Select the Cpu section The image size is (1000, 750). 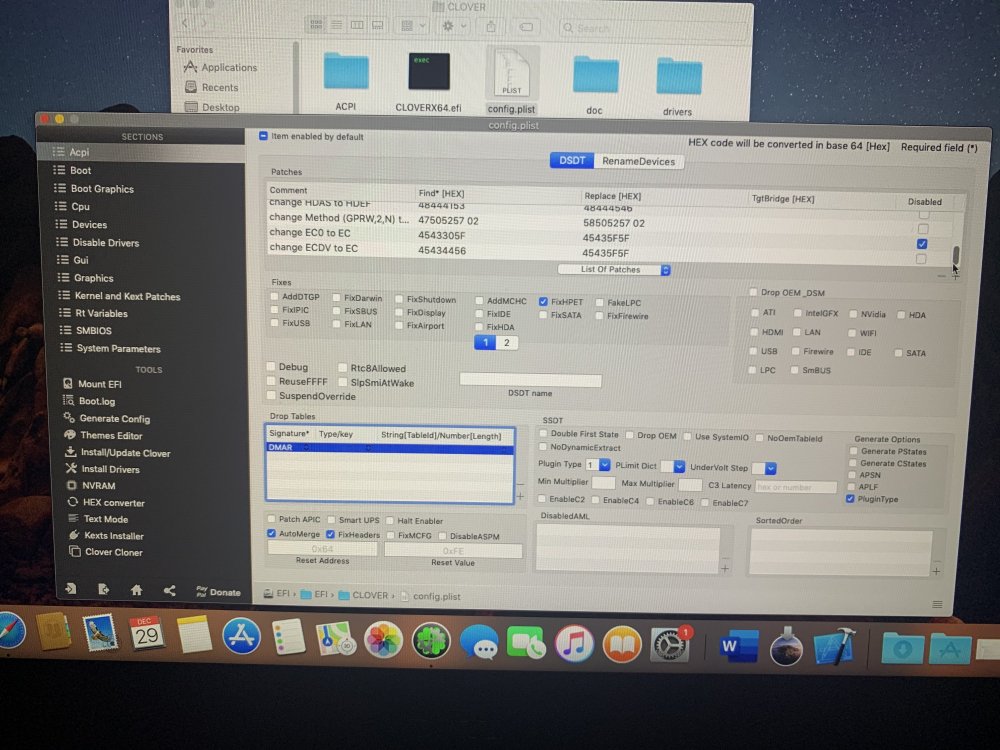click(80, 207)
